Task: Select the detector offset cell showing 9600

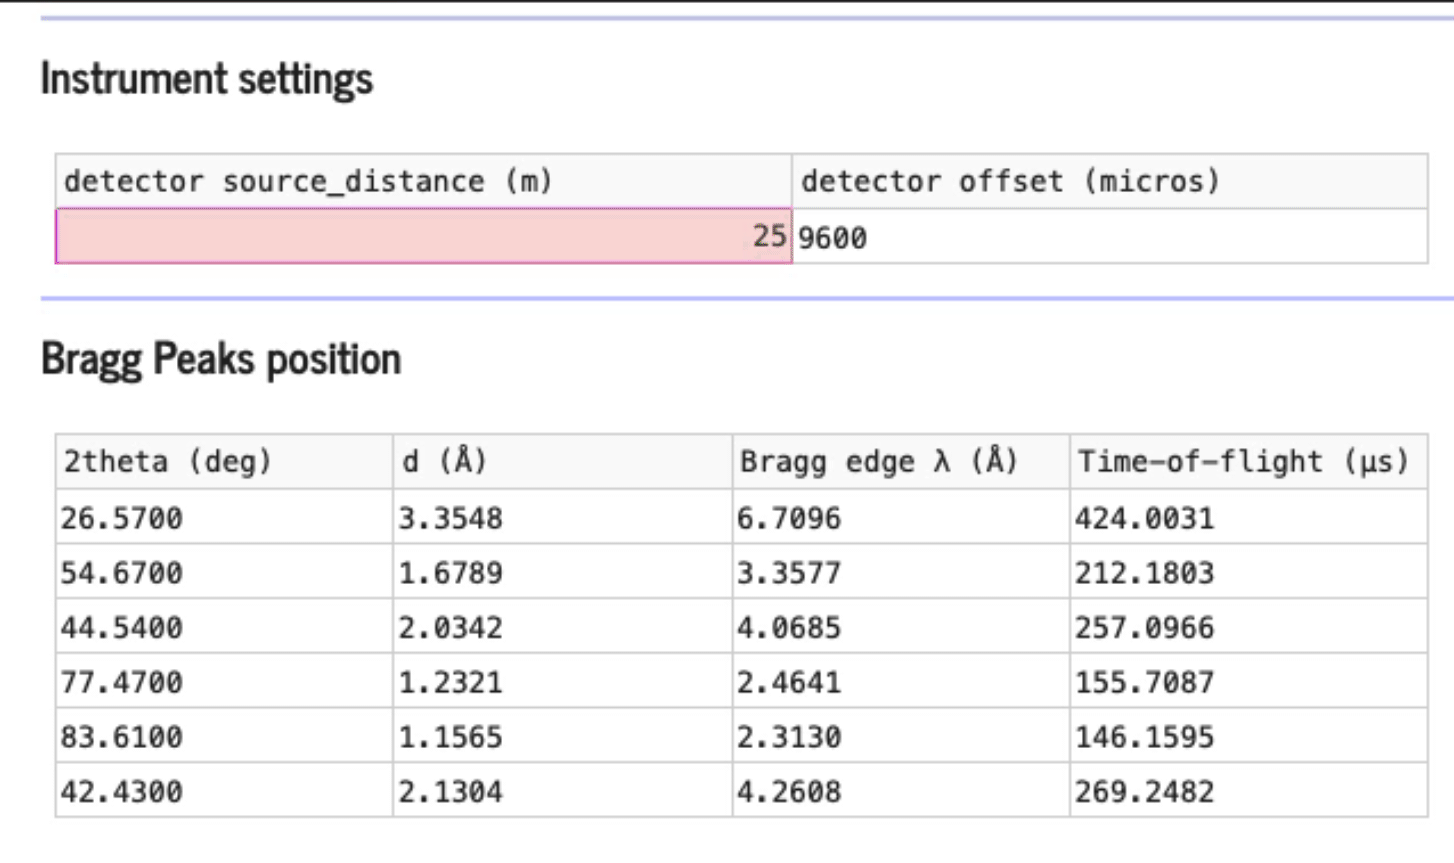Action: click(x=1109, y=237)
